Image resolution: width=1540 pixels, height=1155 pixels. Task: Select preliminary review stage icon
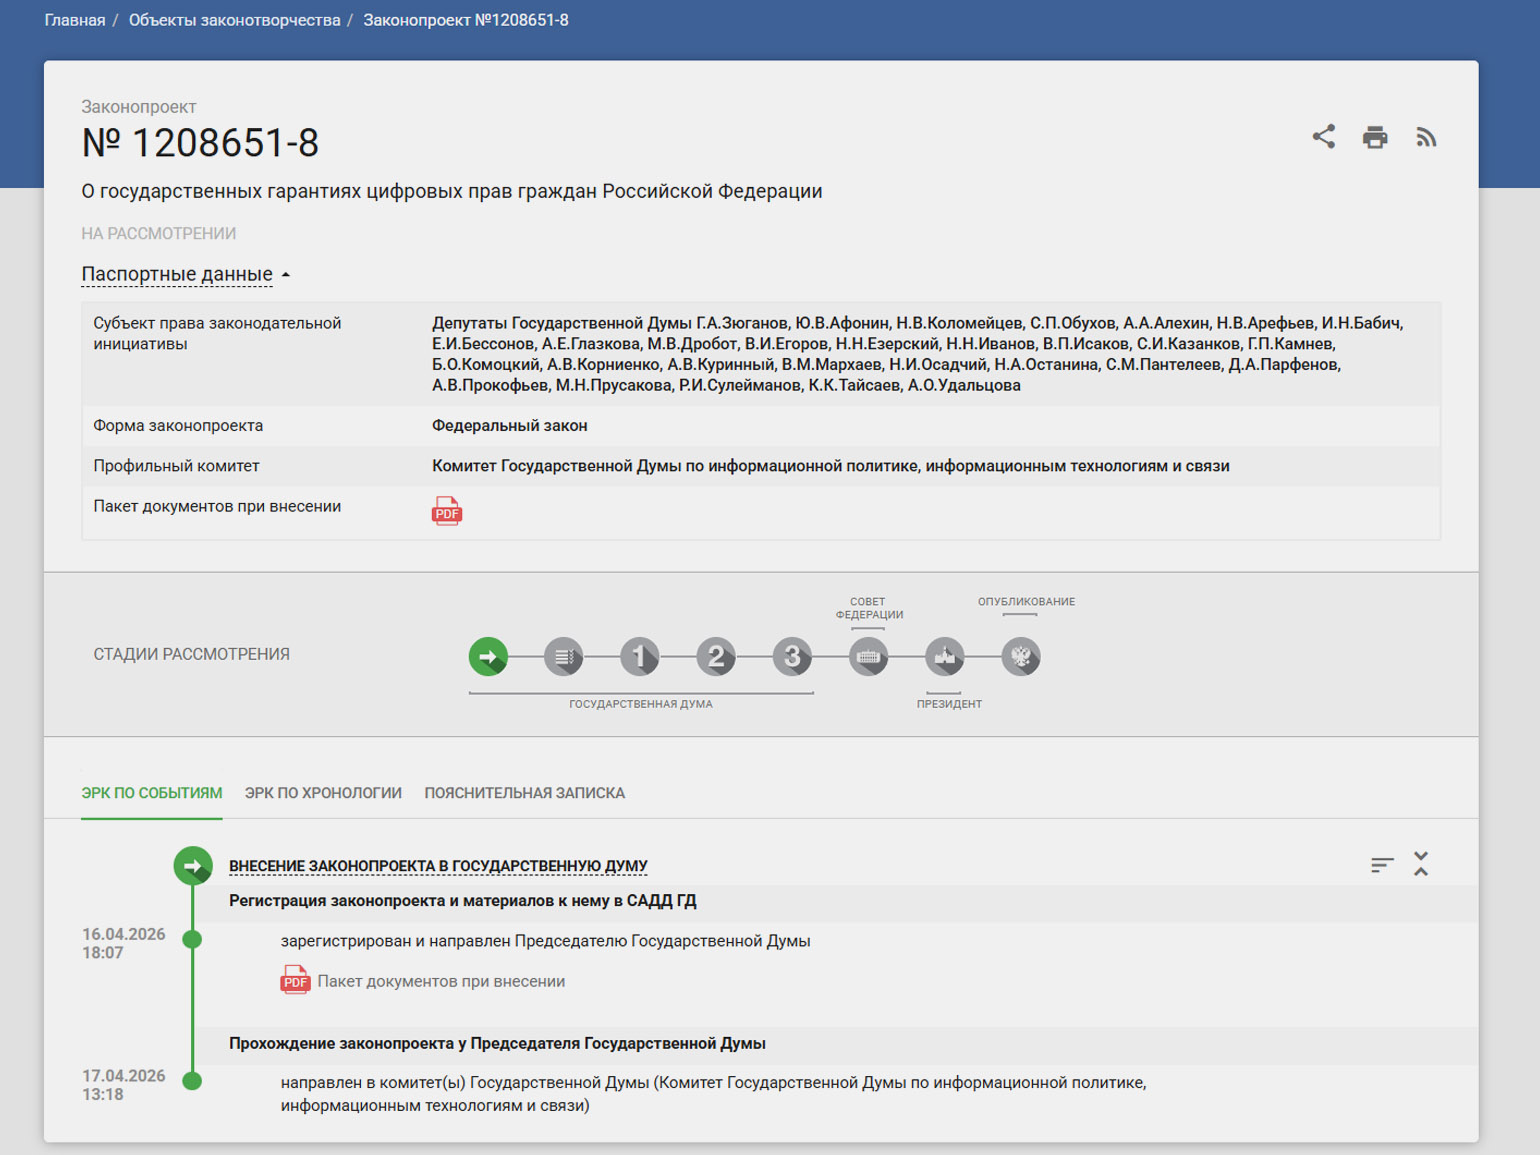pos(564,657)
